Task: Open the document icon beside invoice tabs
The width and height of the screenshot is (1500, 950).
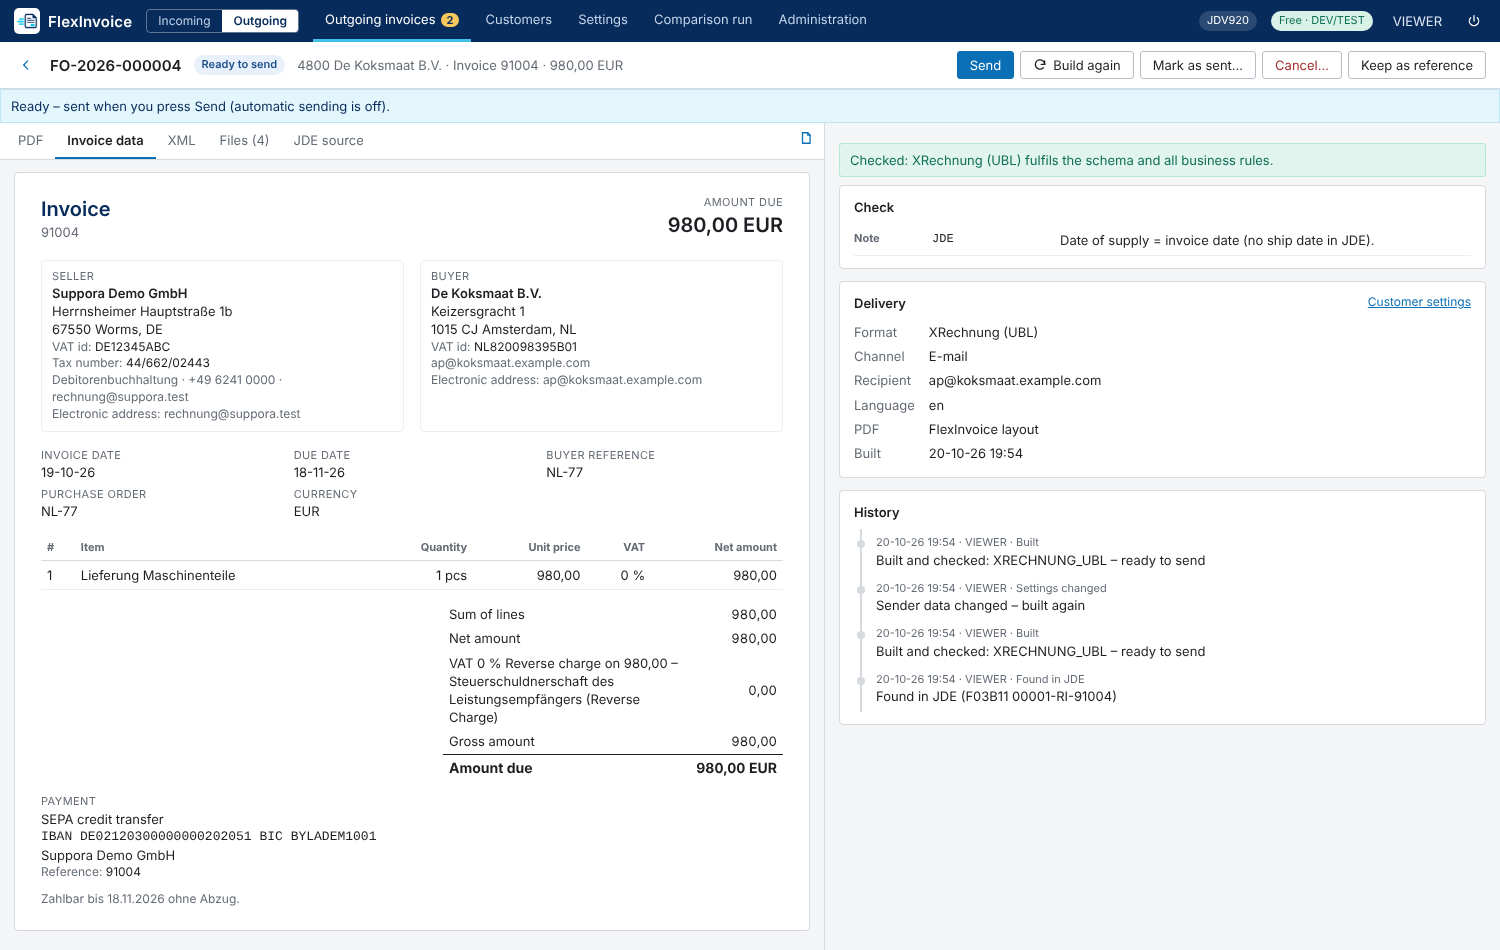Action: tap(806, 139)
